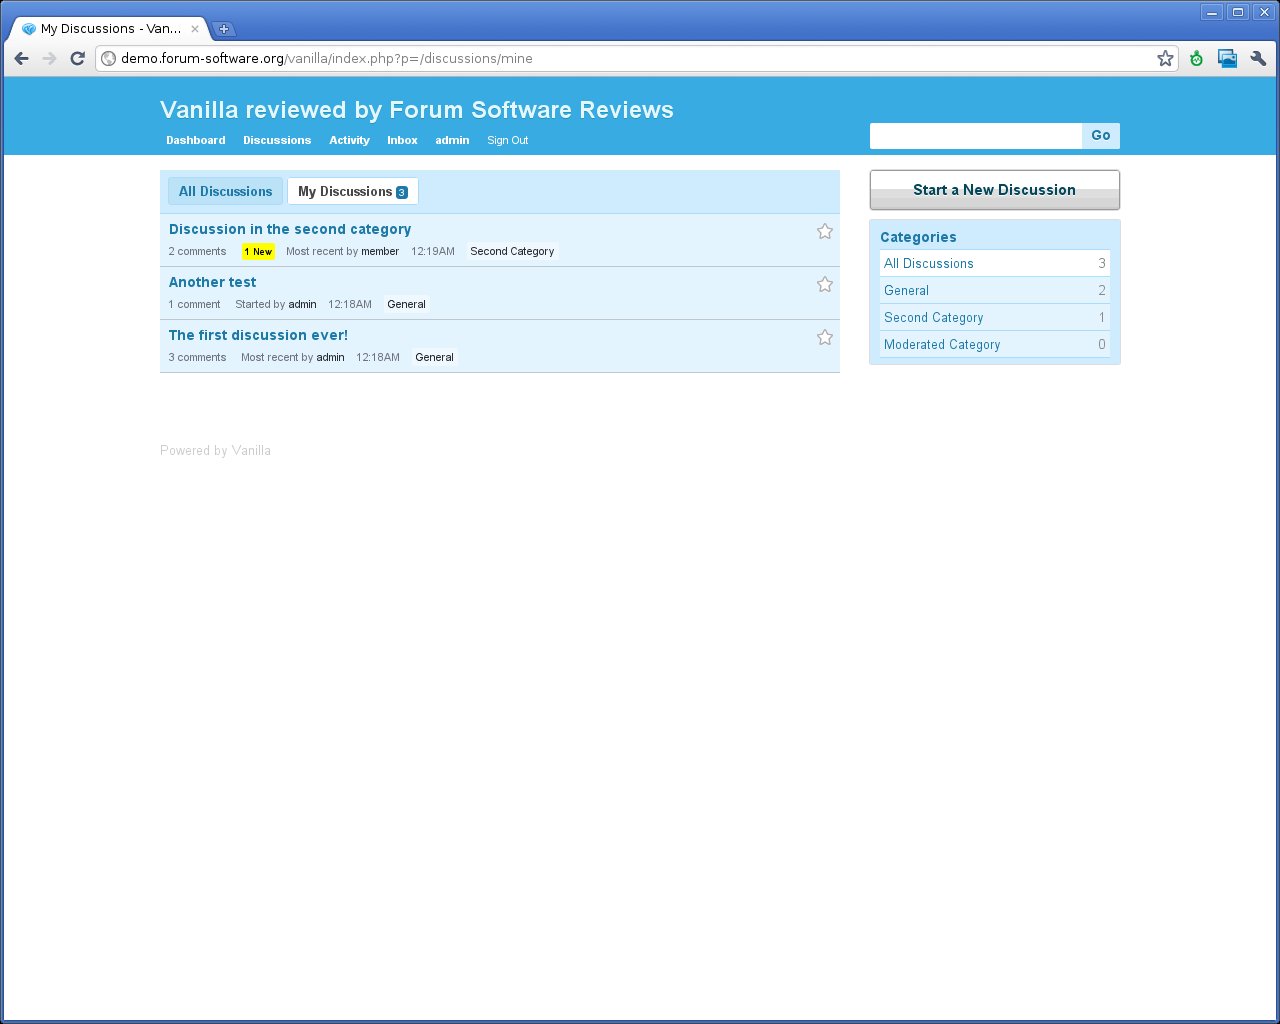Open the 'Another test' discussion
This screenshot has height=1024, width=1280.
pos(212,282)
